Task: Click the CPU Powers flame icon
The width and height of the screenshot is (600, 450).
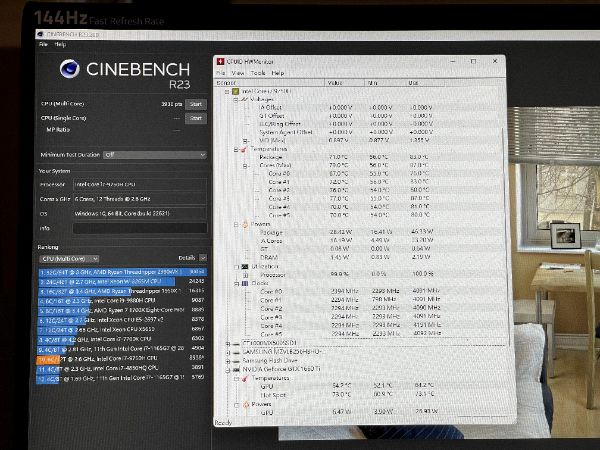Action: click(245, 224)
